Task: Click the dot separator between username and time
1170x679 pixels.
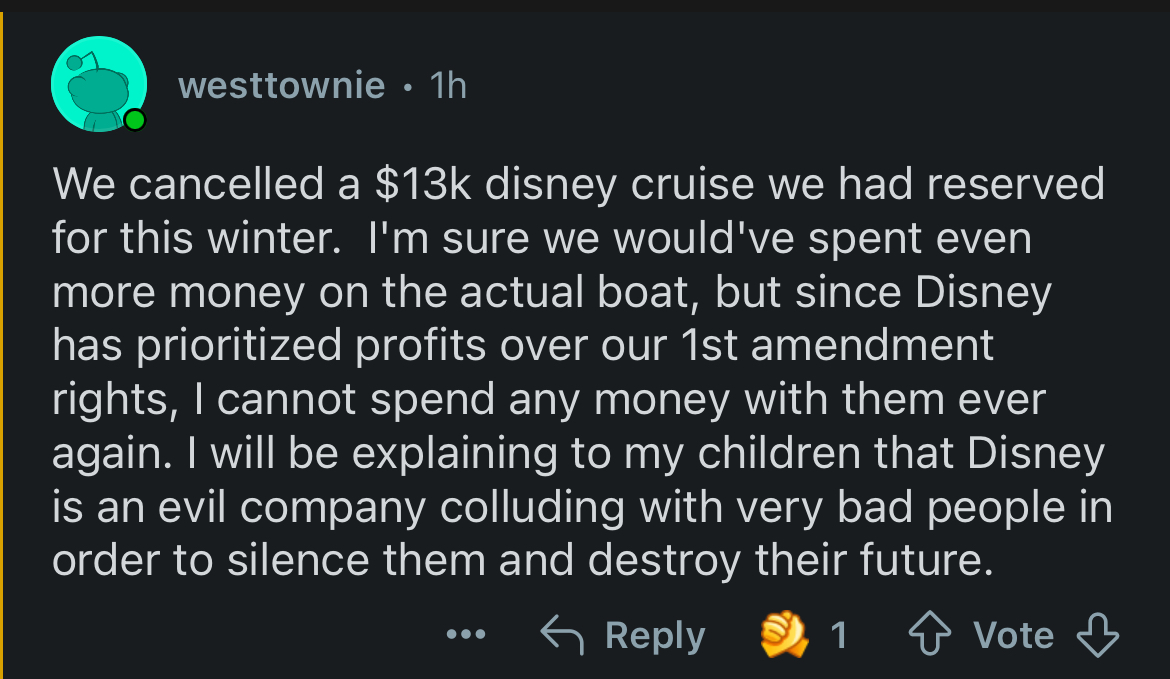Action: click(407, 86)
